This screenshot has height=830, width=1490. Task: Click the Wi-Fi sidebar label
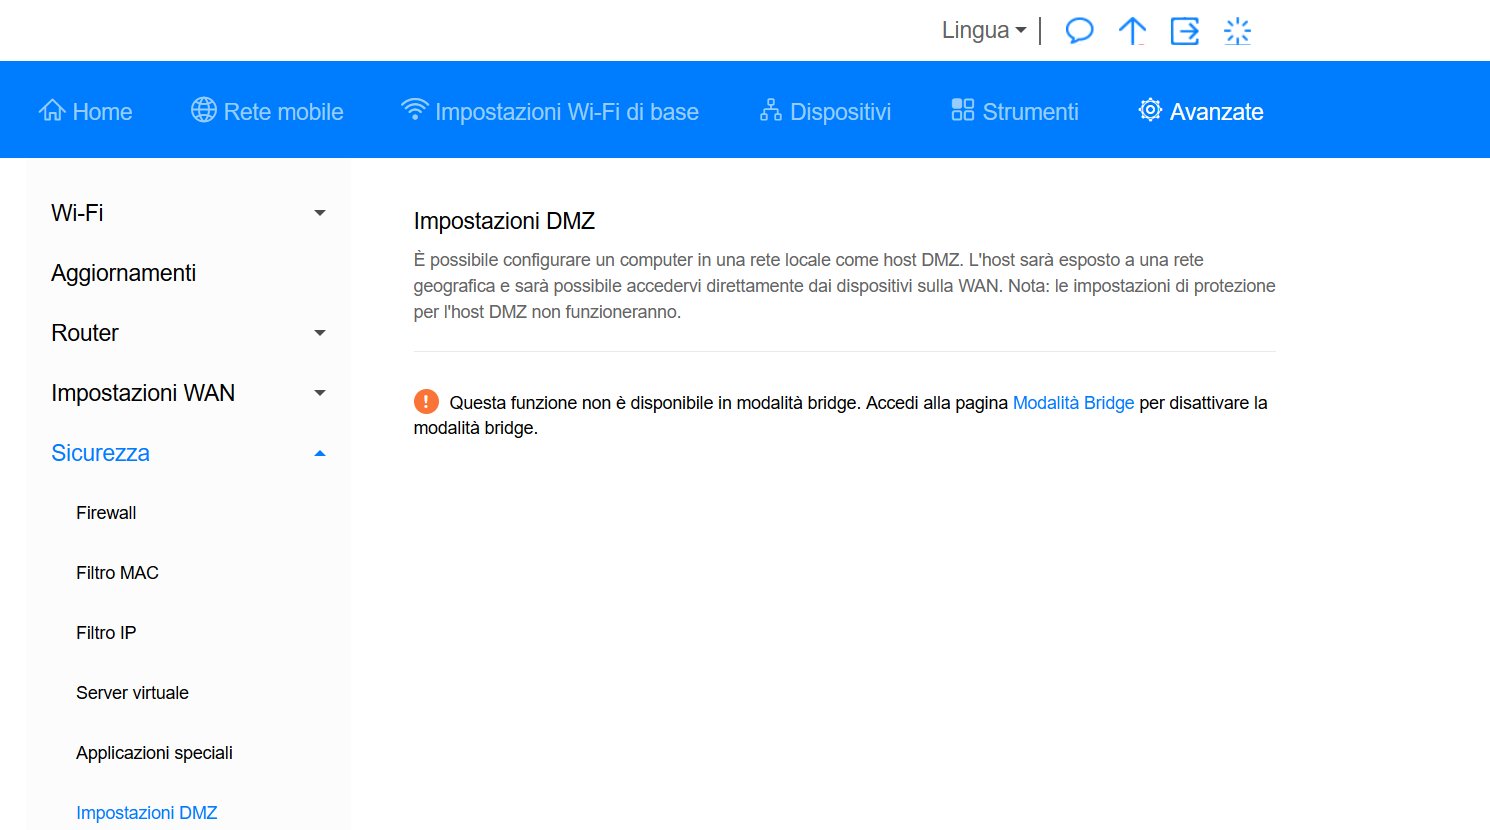pyautogui.click(x=77, y=213)
